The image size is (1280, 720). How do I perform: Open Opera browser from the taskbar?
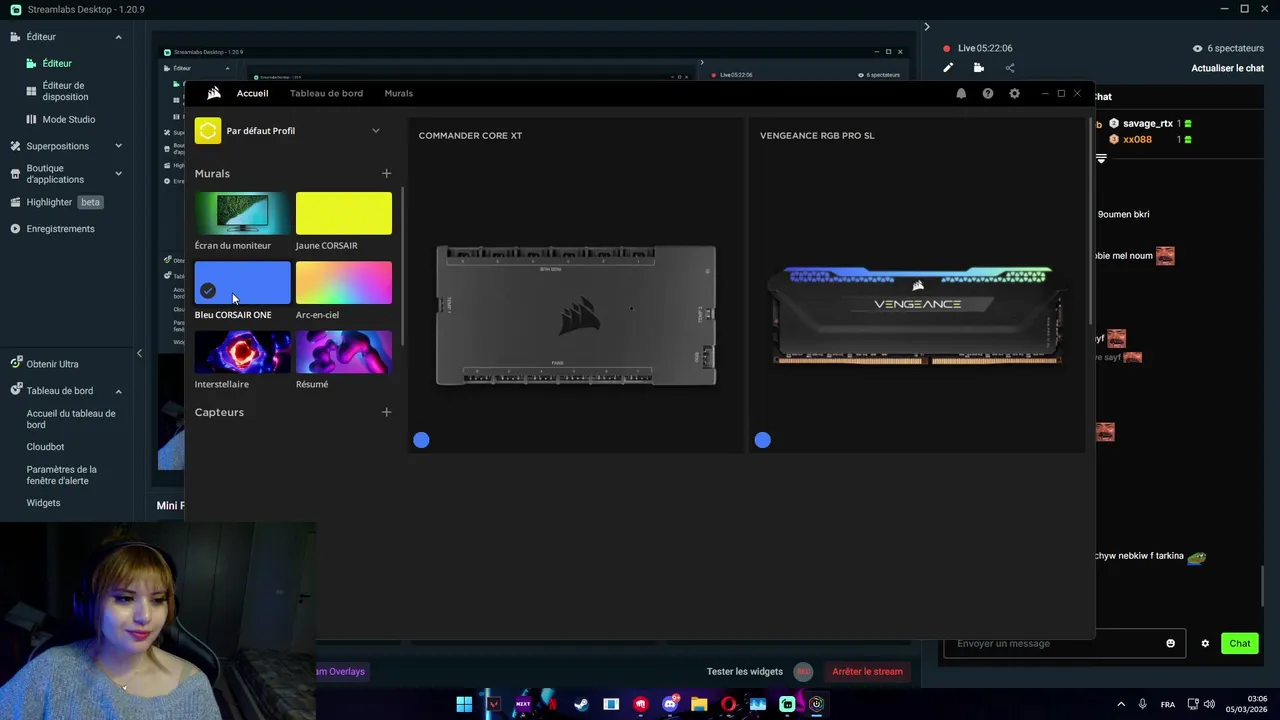[728, 704]
